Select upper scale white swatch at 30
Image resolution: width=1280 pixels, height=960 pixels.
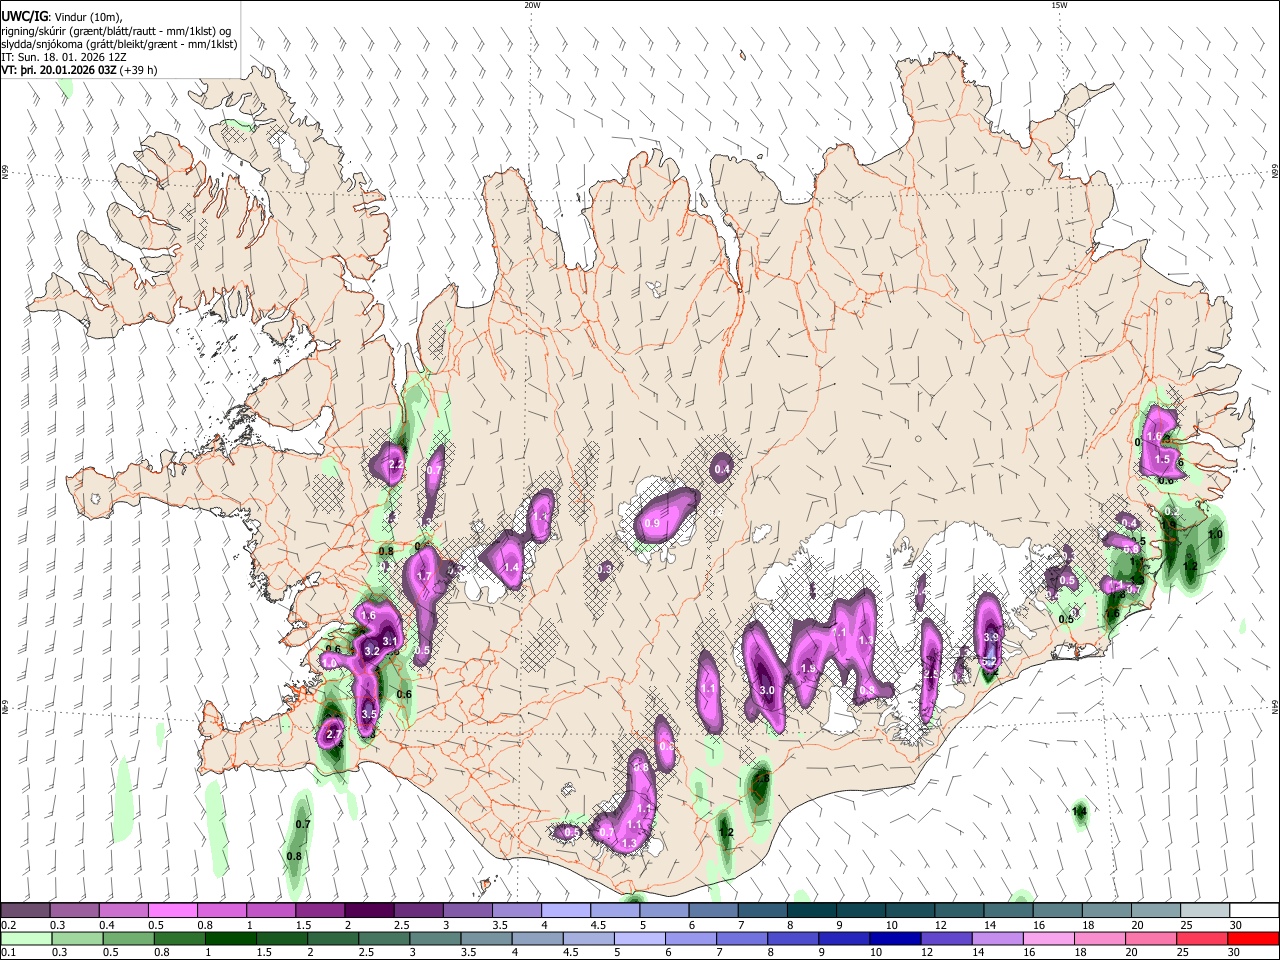point(1253,911)
